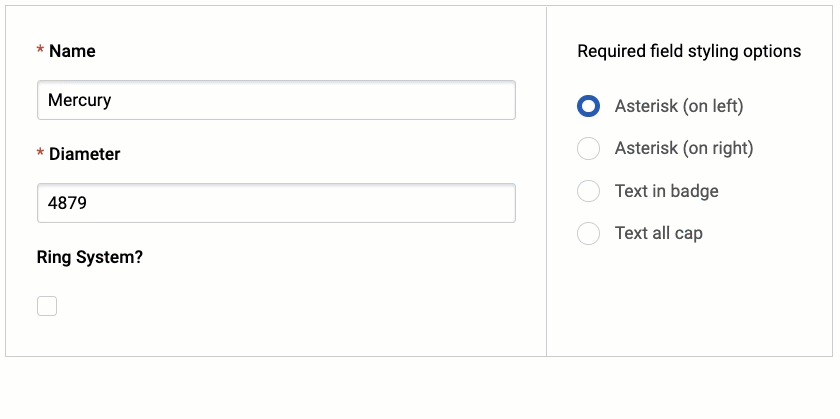Click the "Text all cap" label text

[x=659, y=233]
